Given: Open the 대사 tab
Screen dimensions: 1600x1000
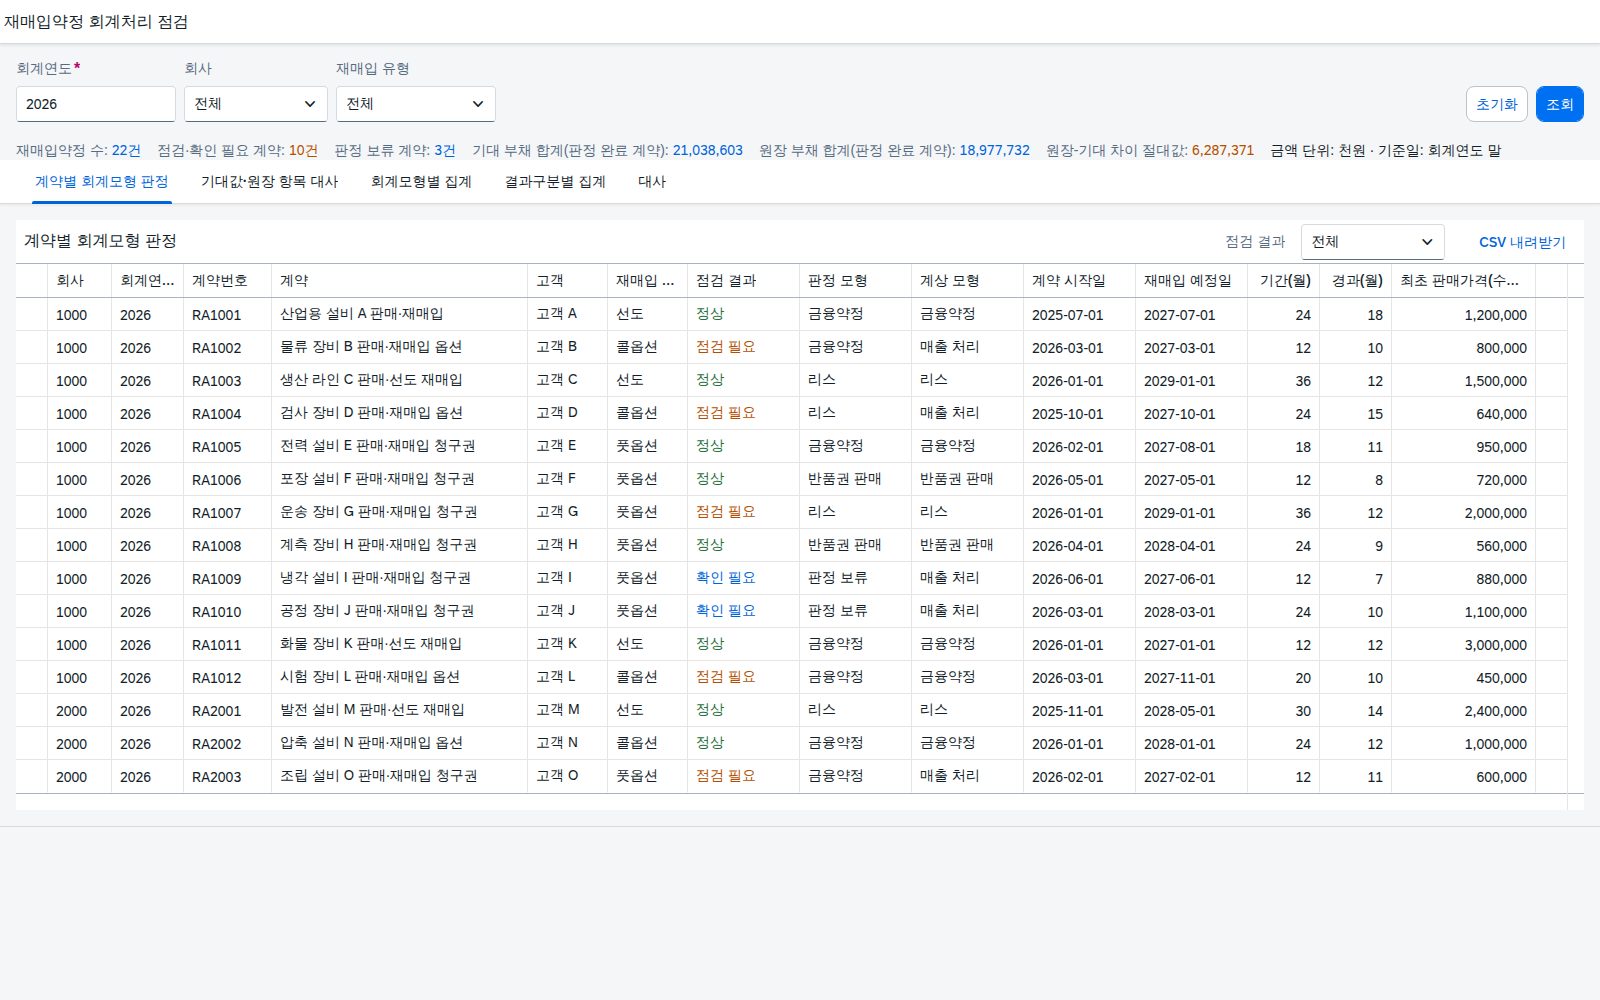Looking at the screenshot, I should [x=652, y=182].
